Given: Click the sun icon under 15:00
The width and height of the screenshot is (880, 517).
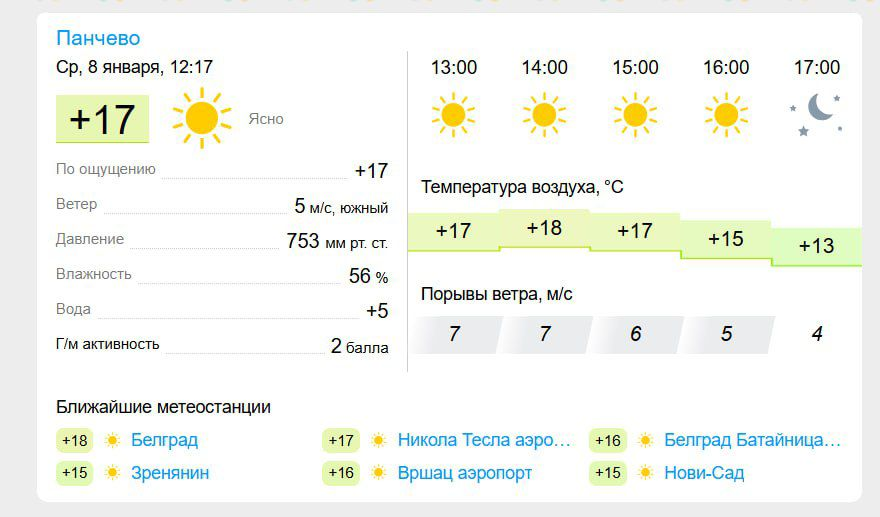Looking at the screenshot, I should tap(635, 115).
